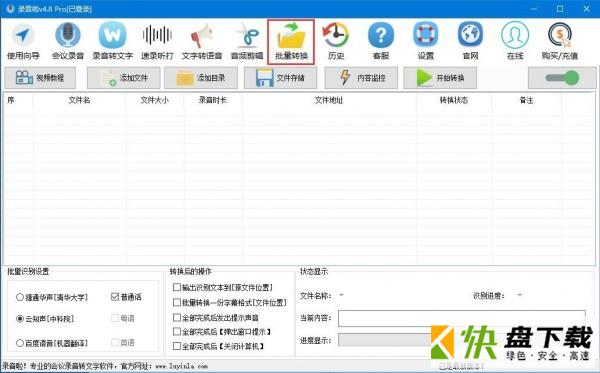Open the 在线 online user icon
This screenshot has height=373, width=600.
click(x=515, y=41)
